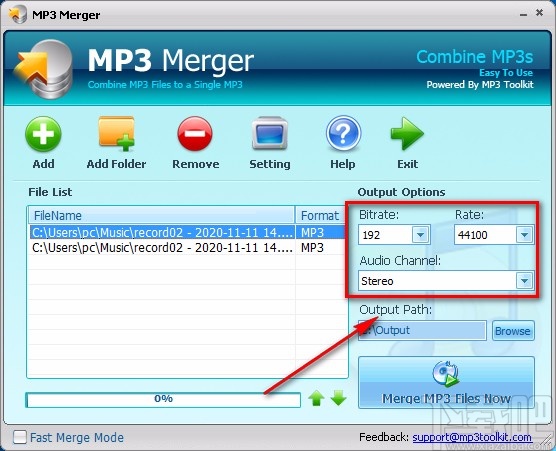Expand the Rate dropdown showing 44100
This screenshot has height=451, width=556.
point(525,235)
